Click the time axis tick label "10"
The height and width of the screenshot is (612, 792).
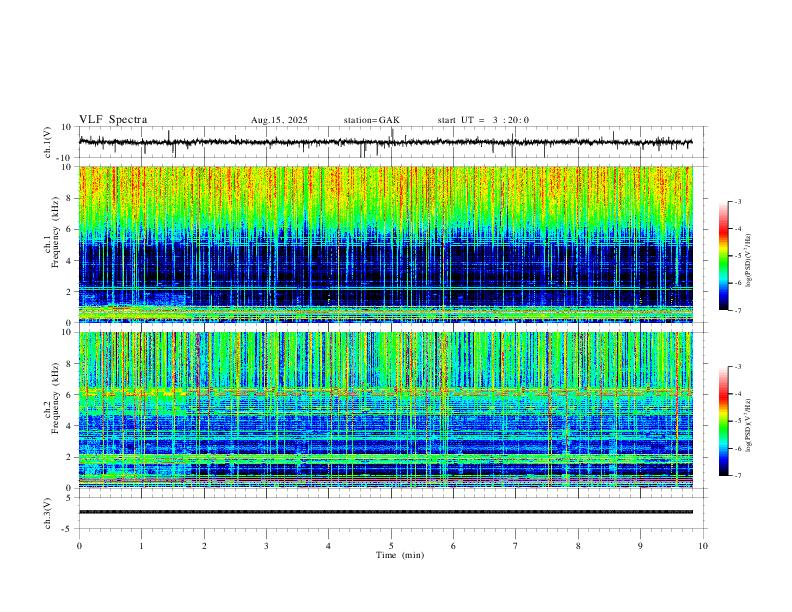pos(703,546)
